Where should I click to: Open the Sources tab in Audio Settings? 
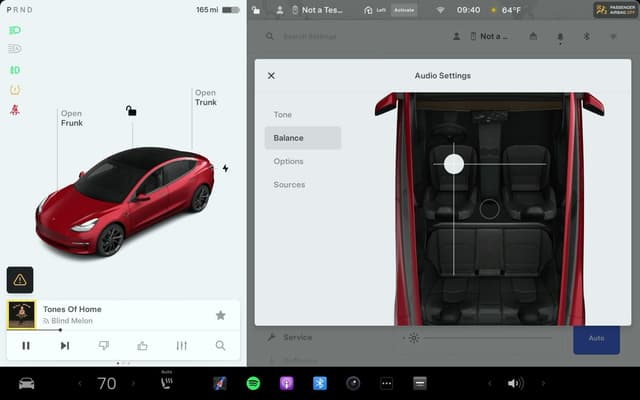click(x=290, y=185)
